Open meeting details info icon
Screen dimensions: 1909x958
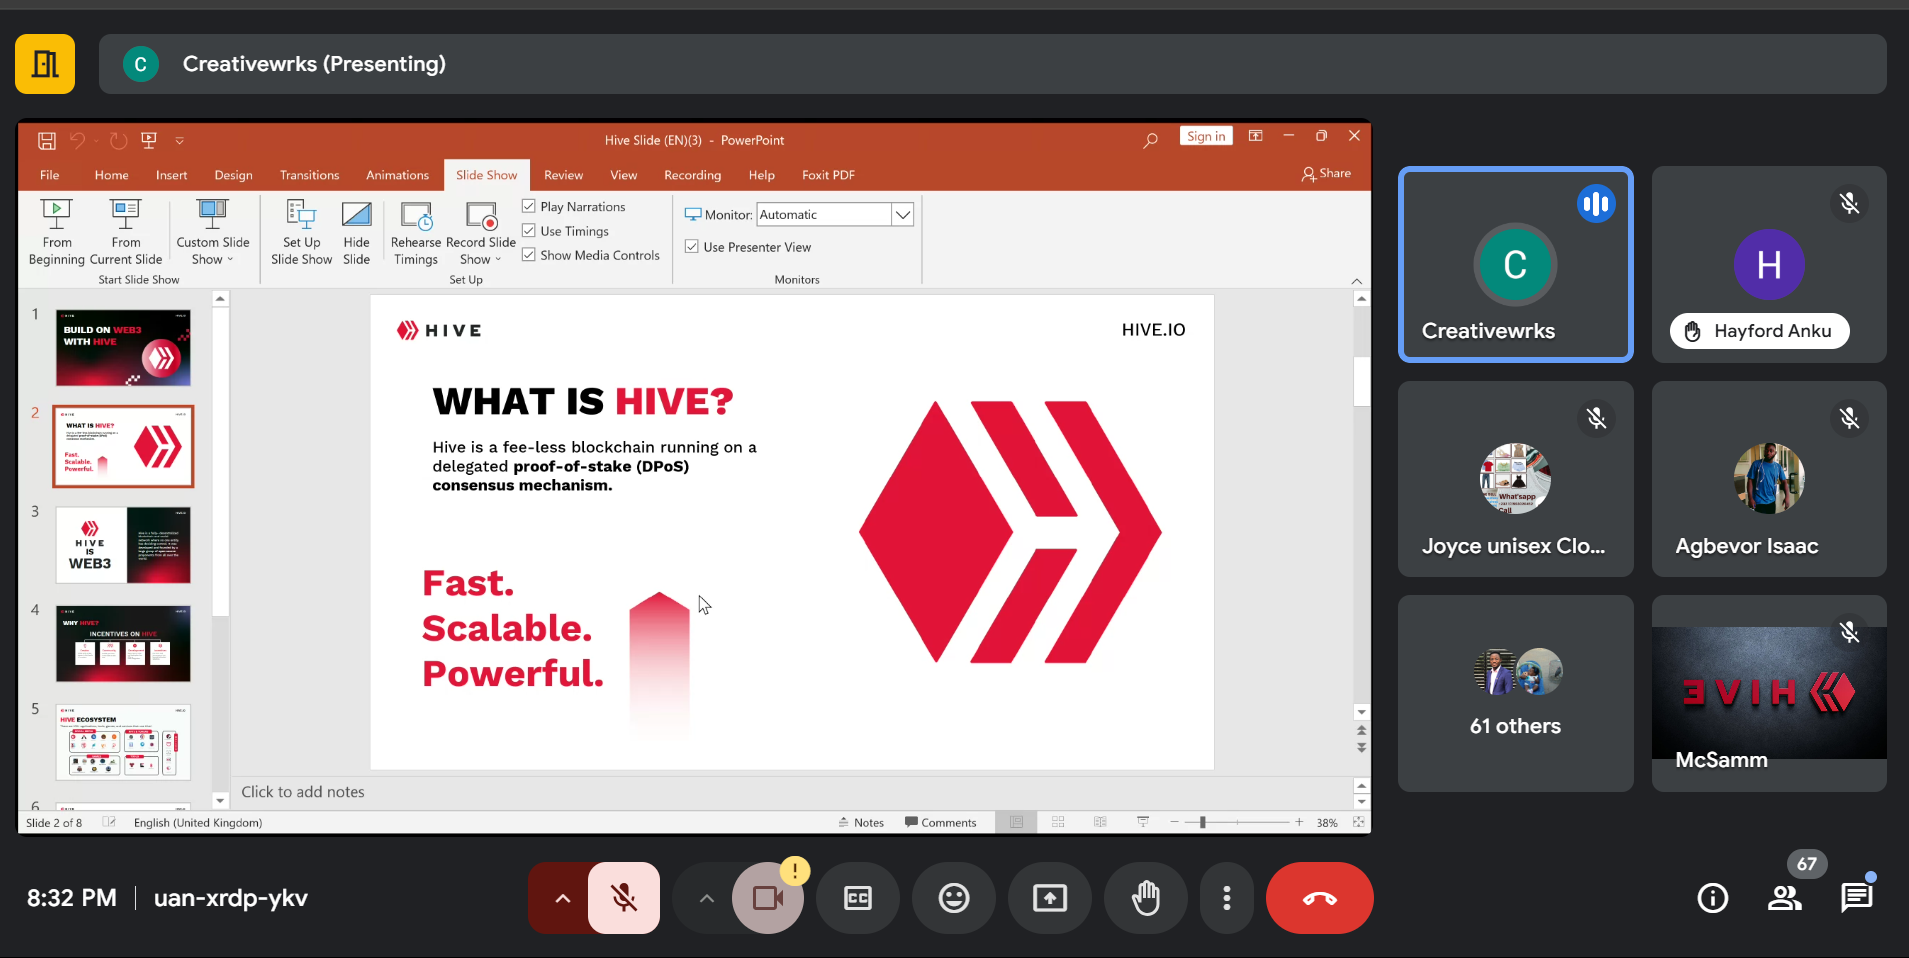[1713, 898]
